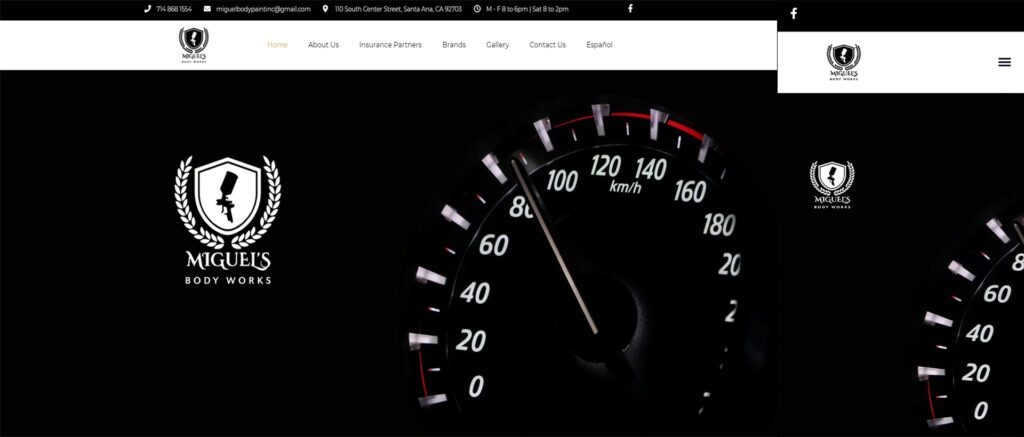This screenshot has height=437, width=1024.
Task: Navigate to Contact Us
Action: coord(547,45)
